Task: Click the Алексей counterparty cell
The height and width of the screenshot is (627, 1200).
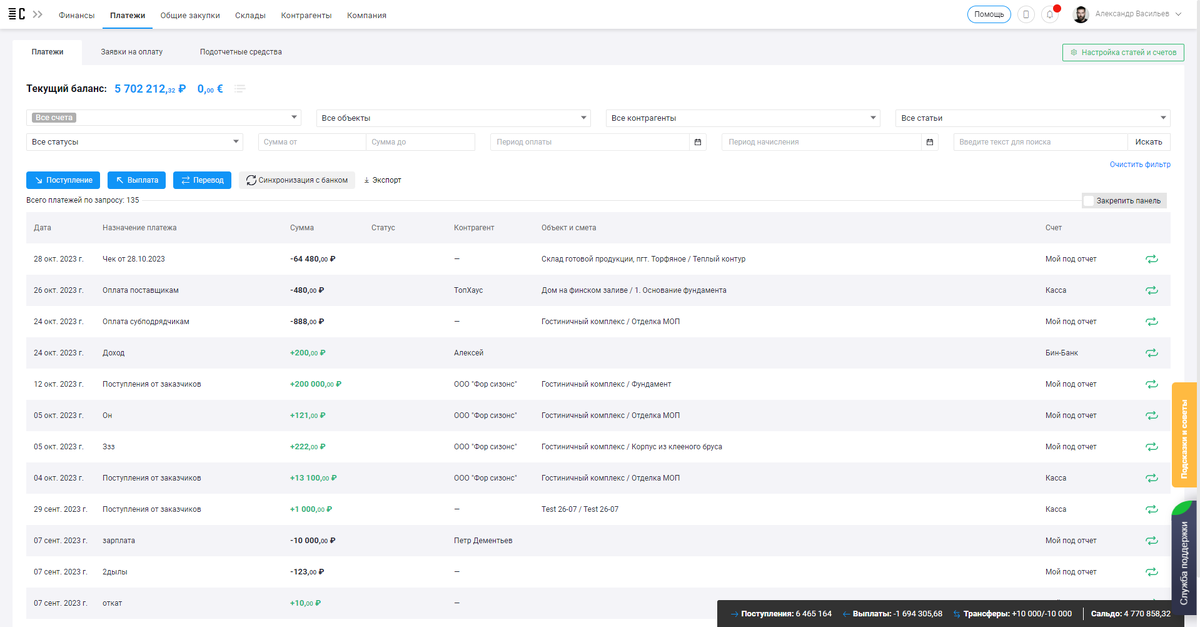Action: click(x=469, y=353)
